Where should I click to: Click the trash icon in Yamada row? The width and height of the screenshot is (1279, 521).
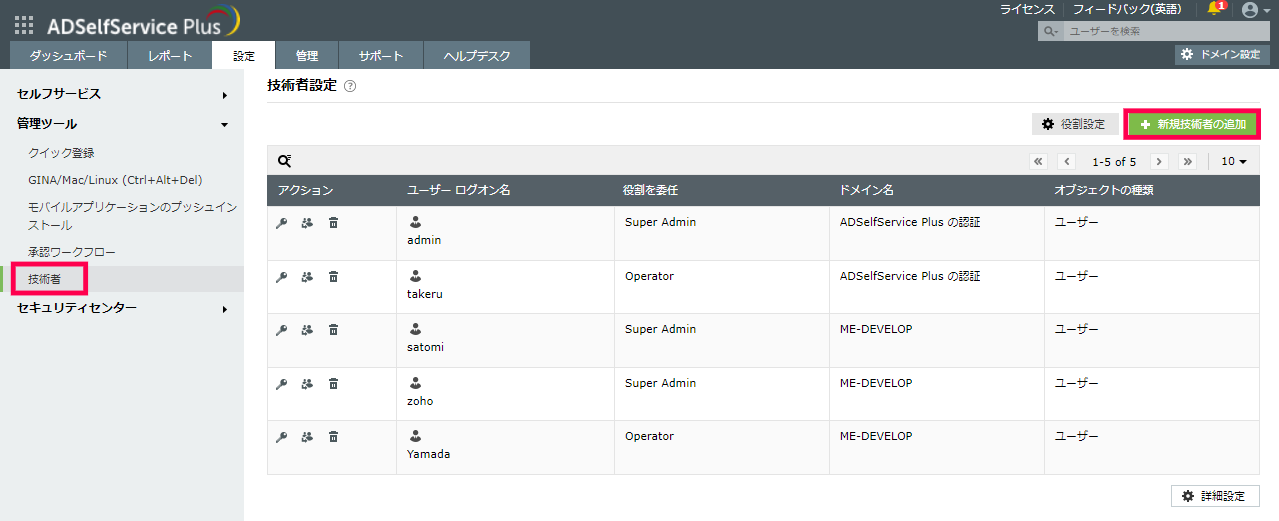click(x=334, y=437)
